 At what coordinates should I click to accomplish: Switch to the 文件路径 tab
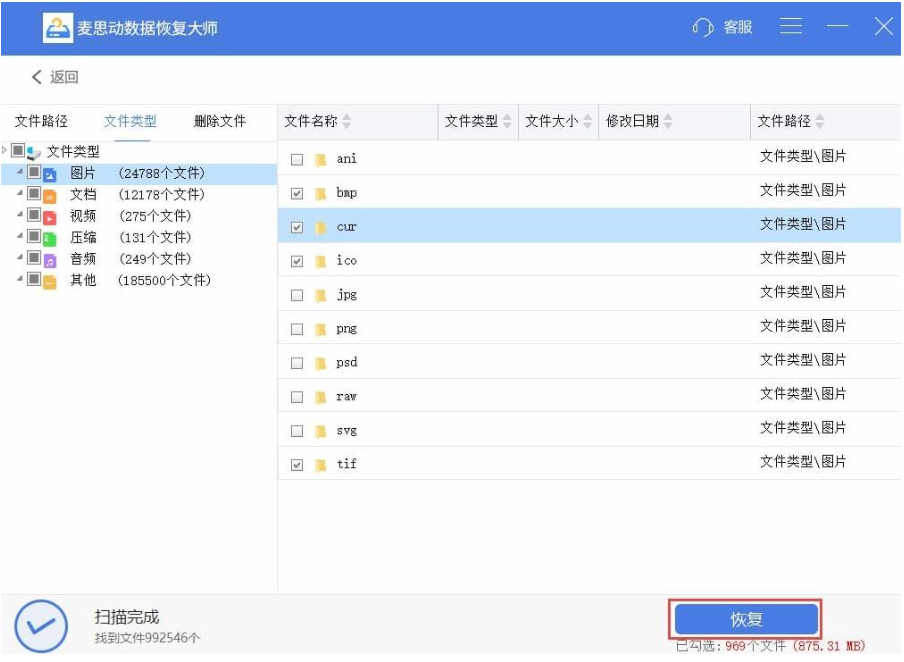coord(42,121)
